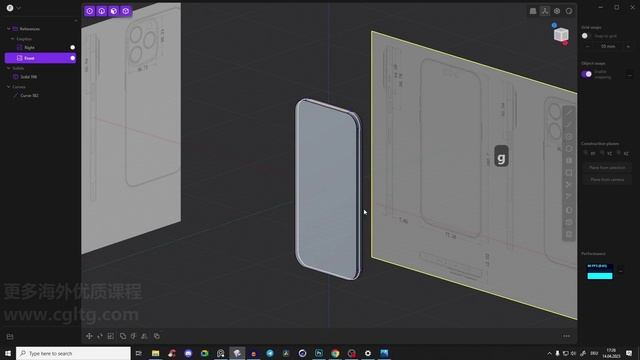This screenshot has width=640, height=360.
Task: Click the highlighted viewport mode icon top-right
Action: (545, 11)
